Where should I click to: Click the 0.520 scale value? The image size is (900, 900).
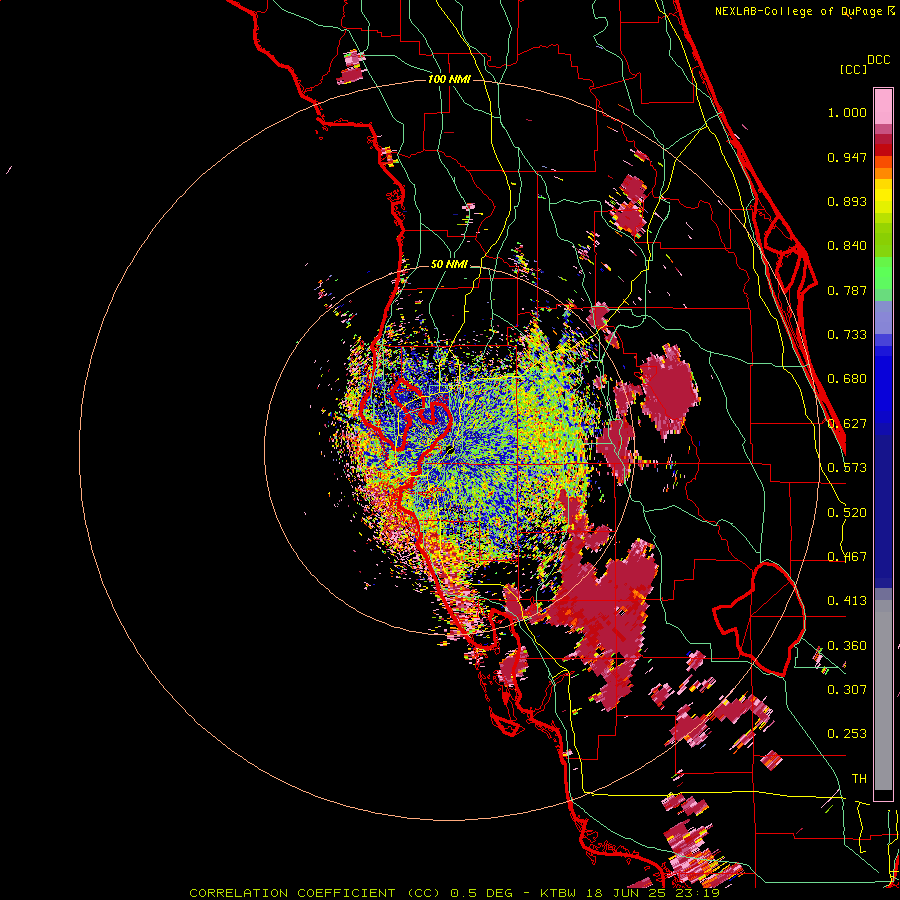pyautogui.click(x=847, y=513)
